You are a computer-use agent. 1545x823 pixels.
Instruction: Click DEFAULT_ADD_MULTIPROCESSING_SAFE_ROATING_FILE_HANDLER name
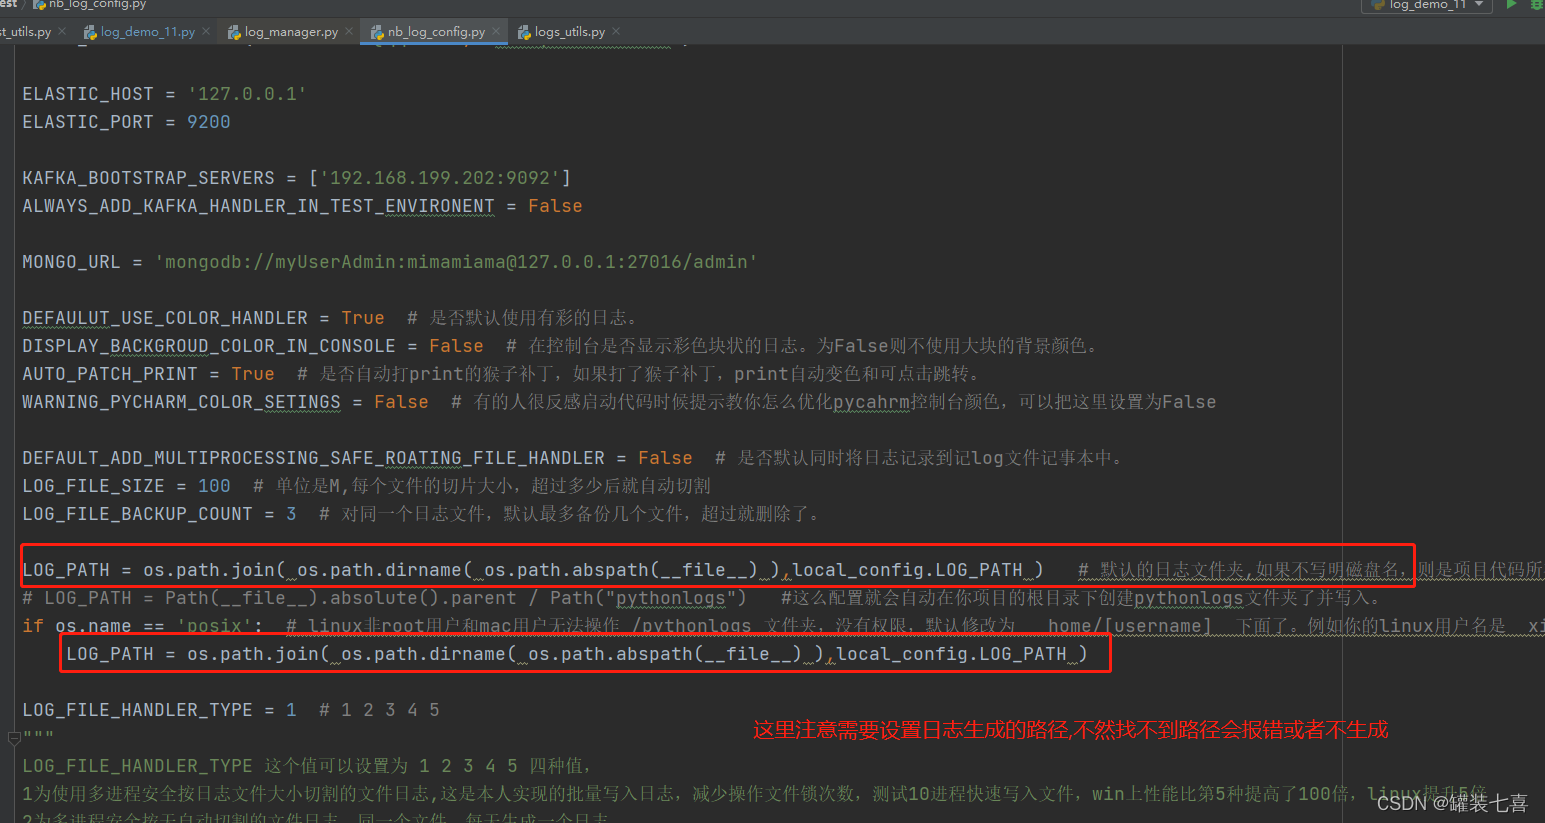tap(313, 458)
